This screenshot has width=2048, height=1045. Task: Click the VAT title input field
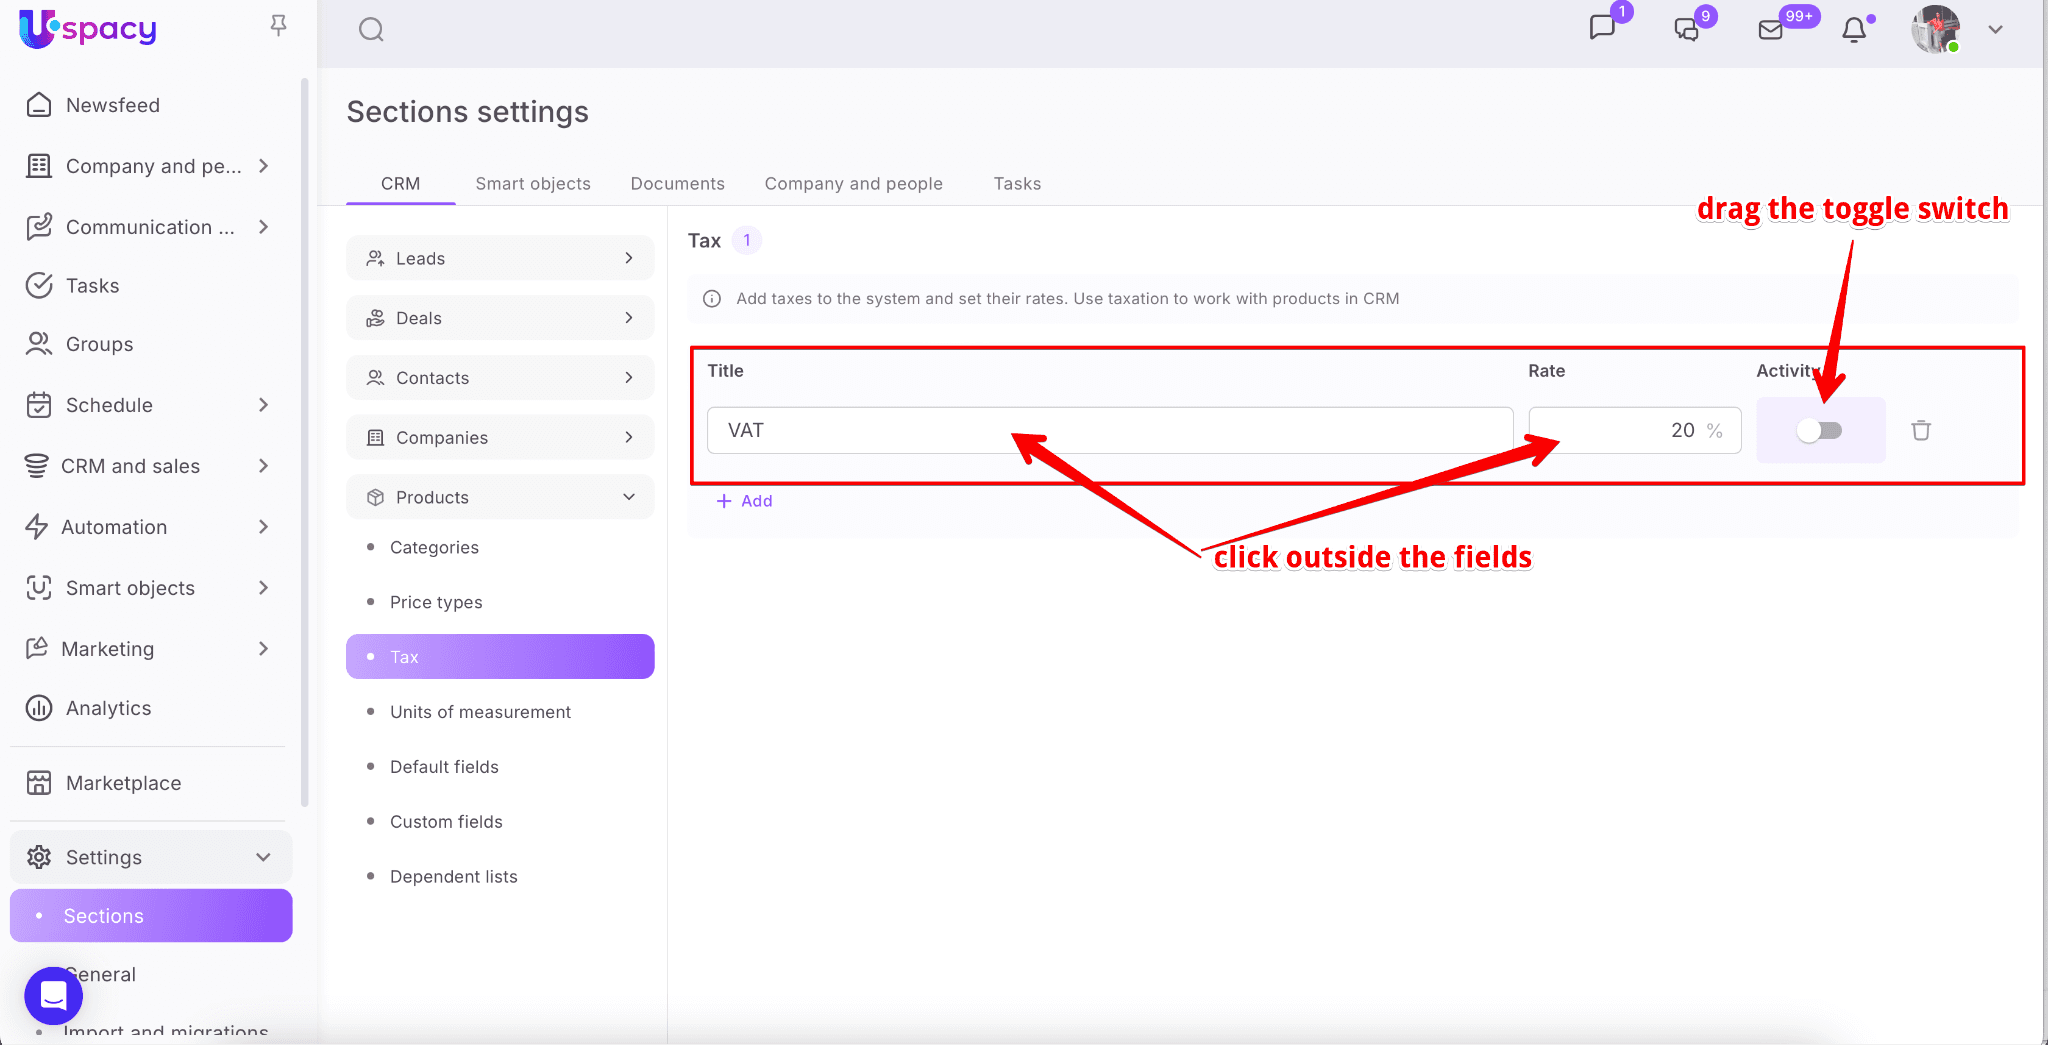[1109, 431]
